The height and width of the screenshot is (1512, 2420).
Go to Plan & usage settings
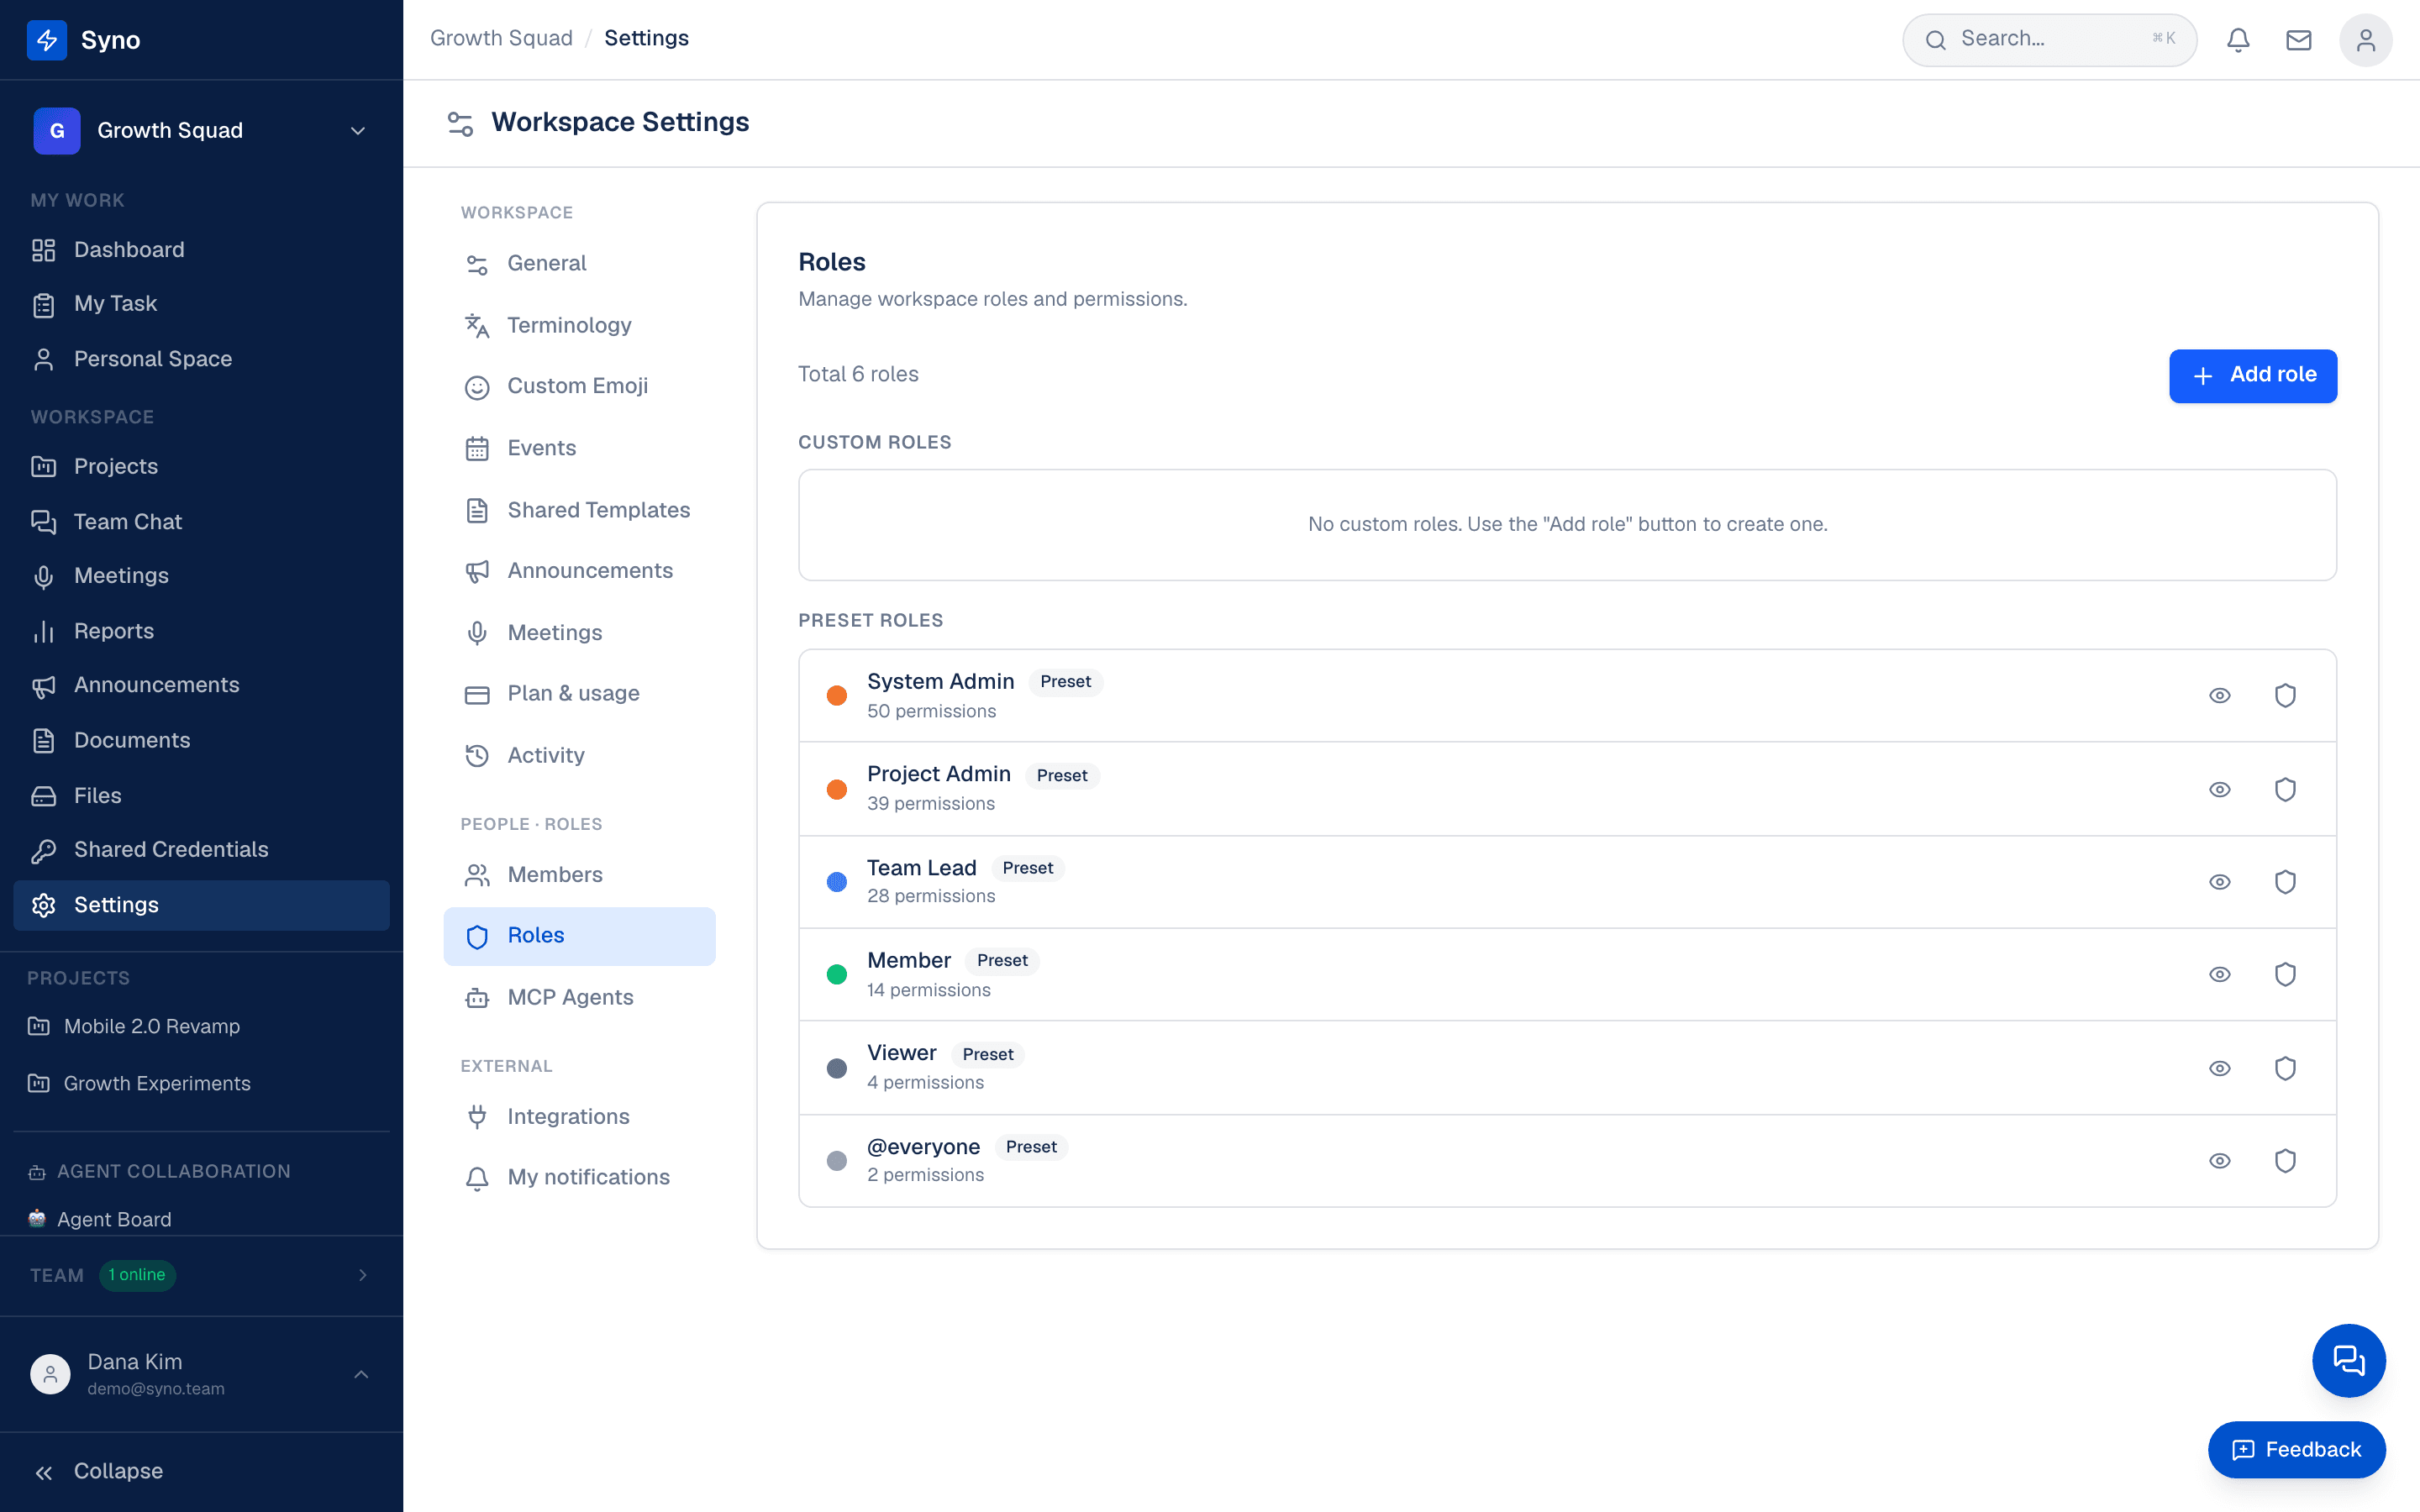pos(579,693)
